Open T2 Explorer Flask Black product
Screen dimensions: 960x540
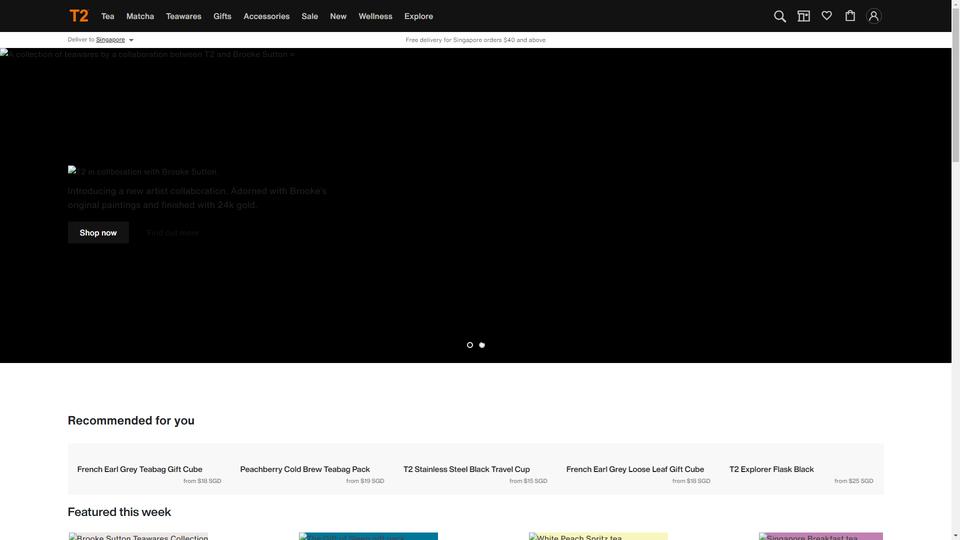771,469
